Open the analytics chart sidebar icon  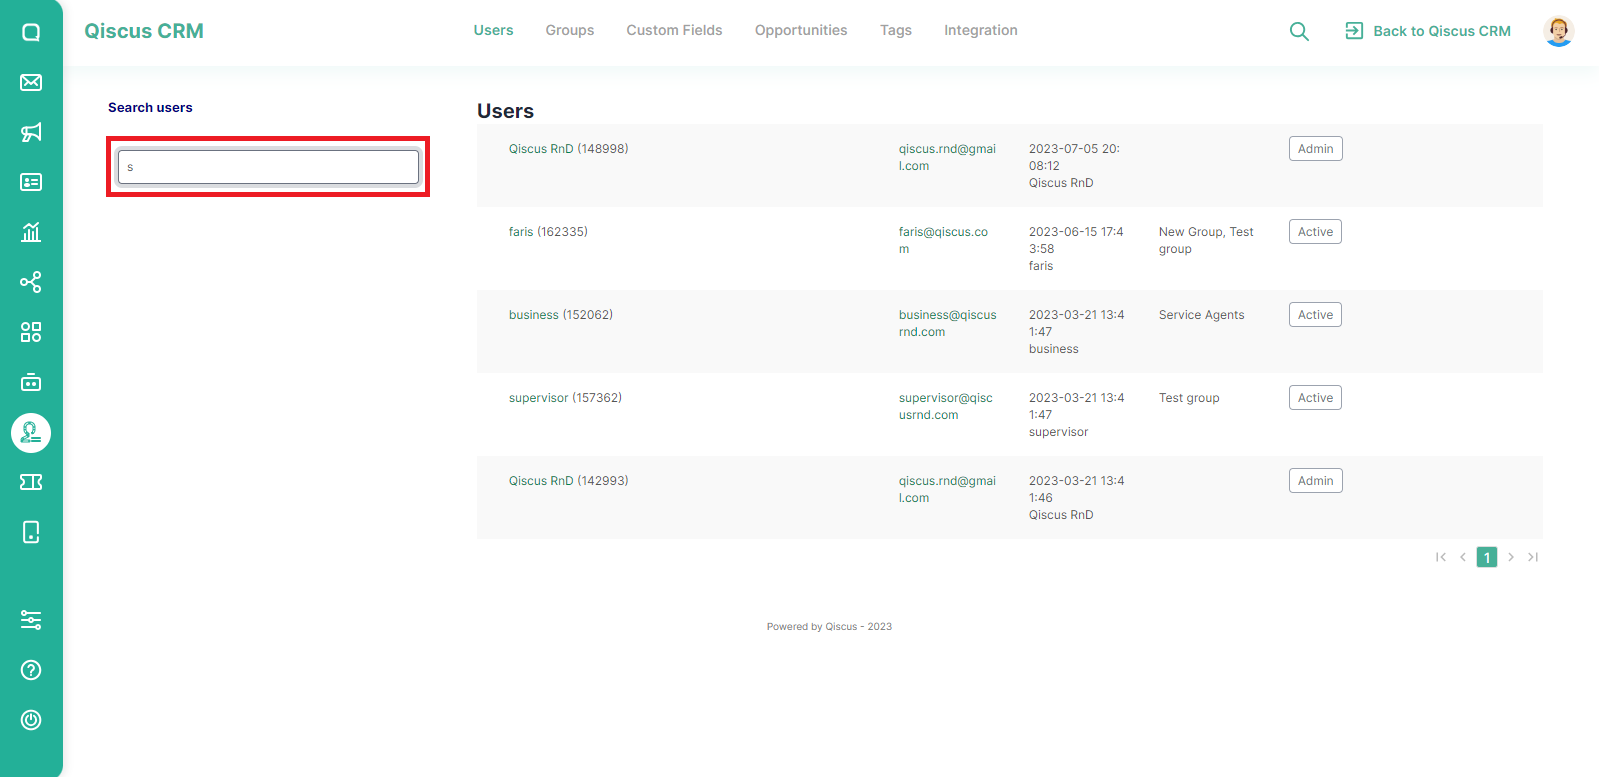pyautogui.click(x=31, y=232)
